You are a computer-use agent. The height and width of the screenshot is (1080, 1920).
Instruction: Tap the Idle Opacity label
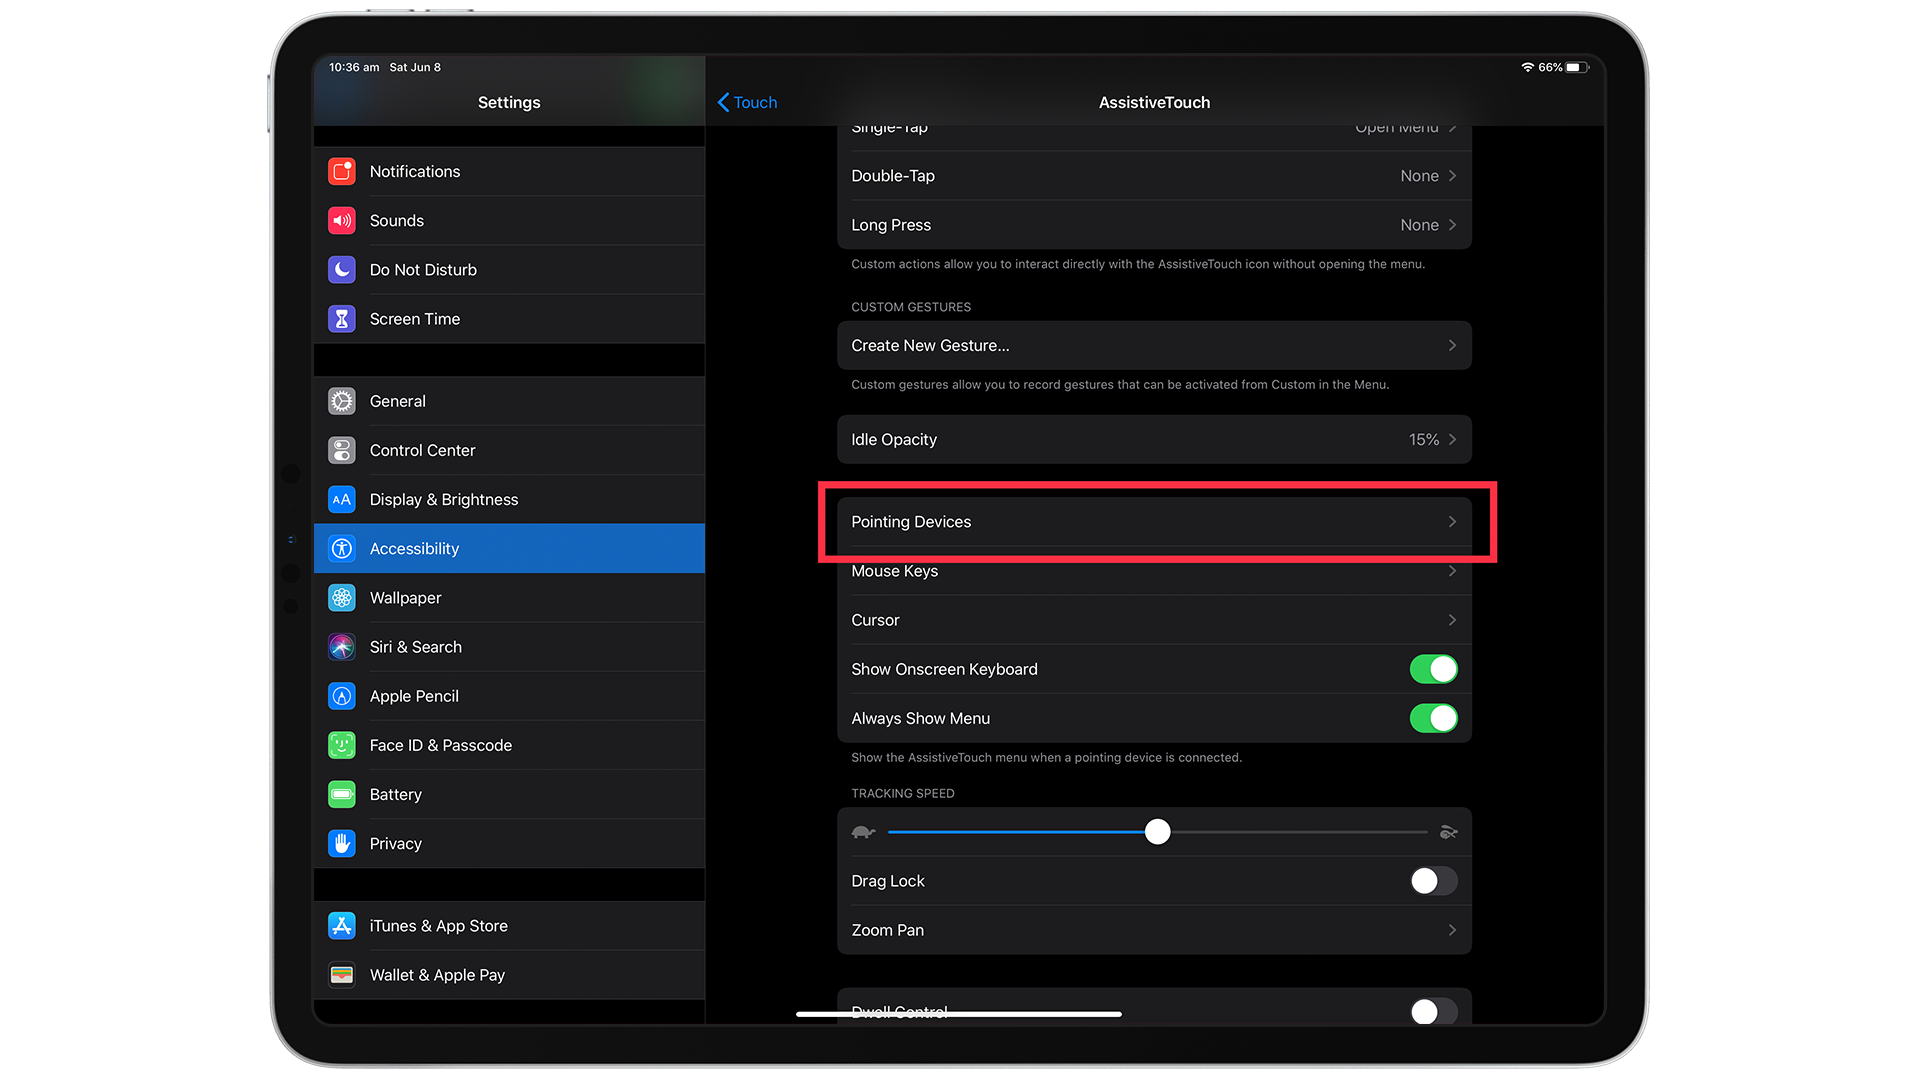coord(894,440)
